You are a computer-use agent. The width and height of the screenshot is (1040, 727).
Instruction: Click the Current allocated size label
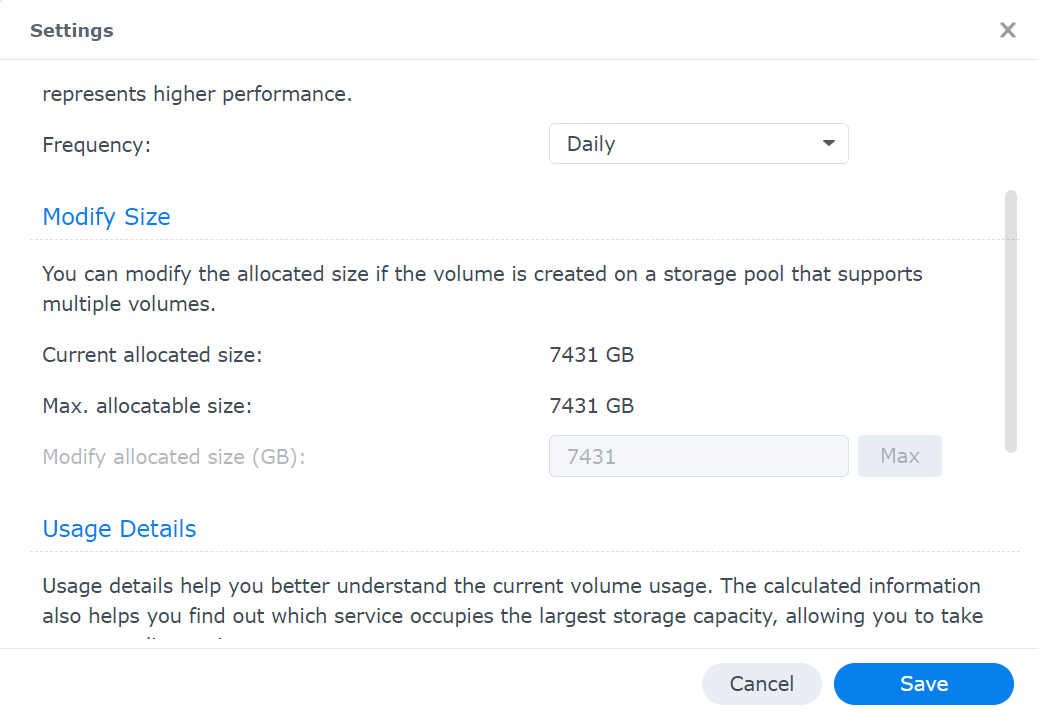tap(153, 355)
